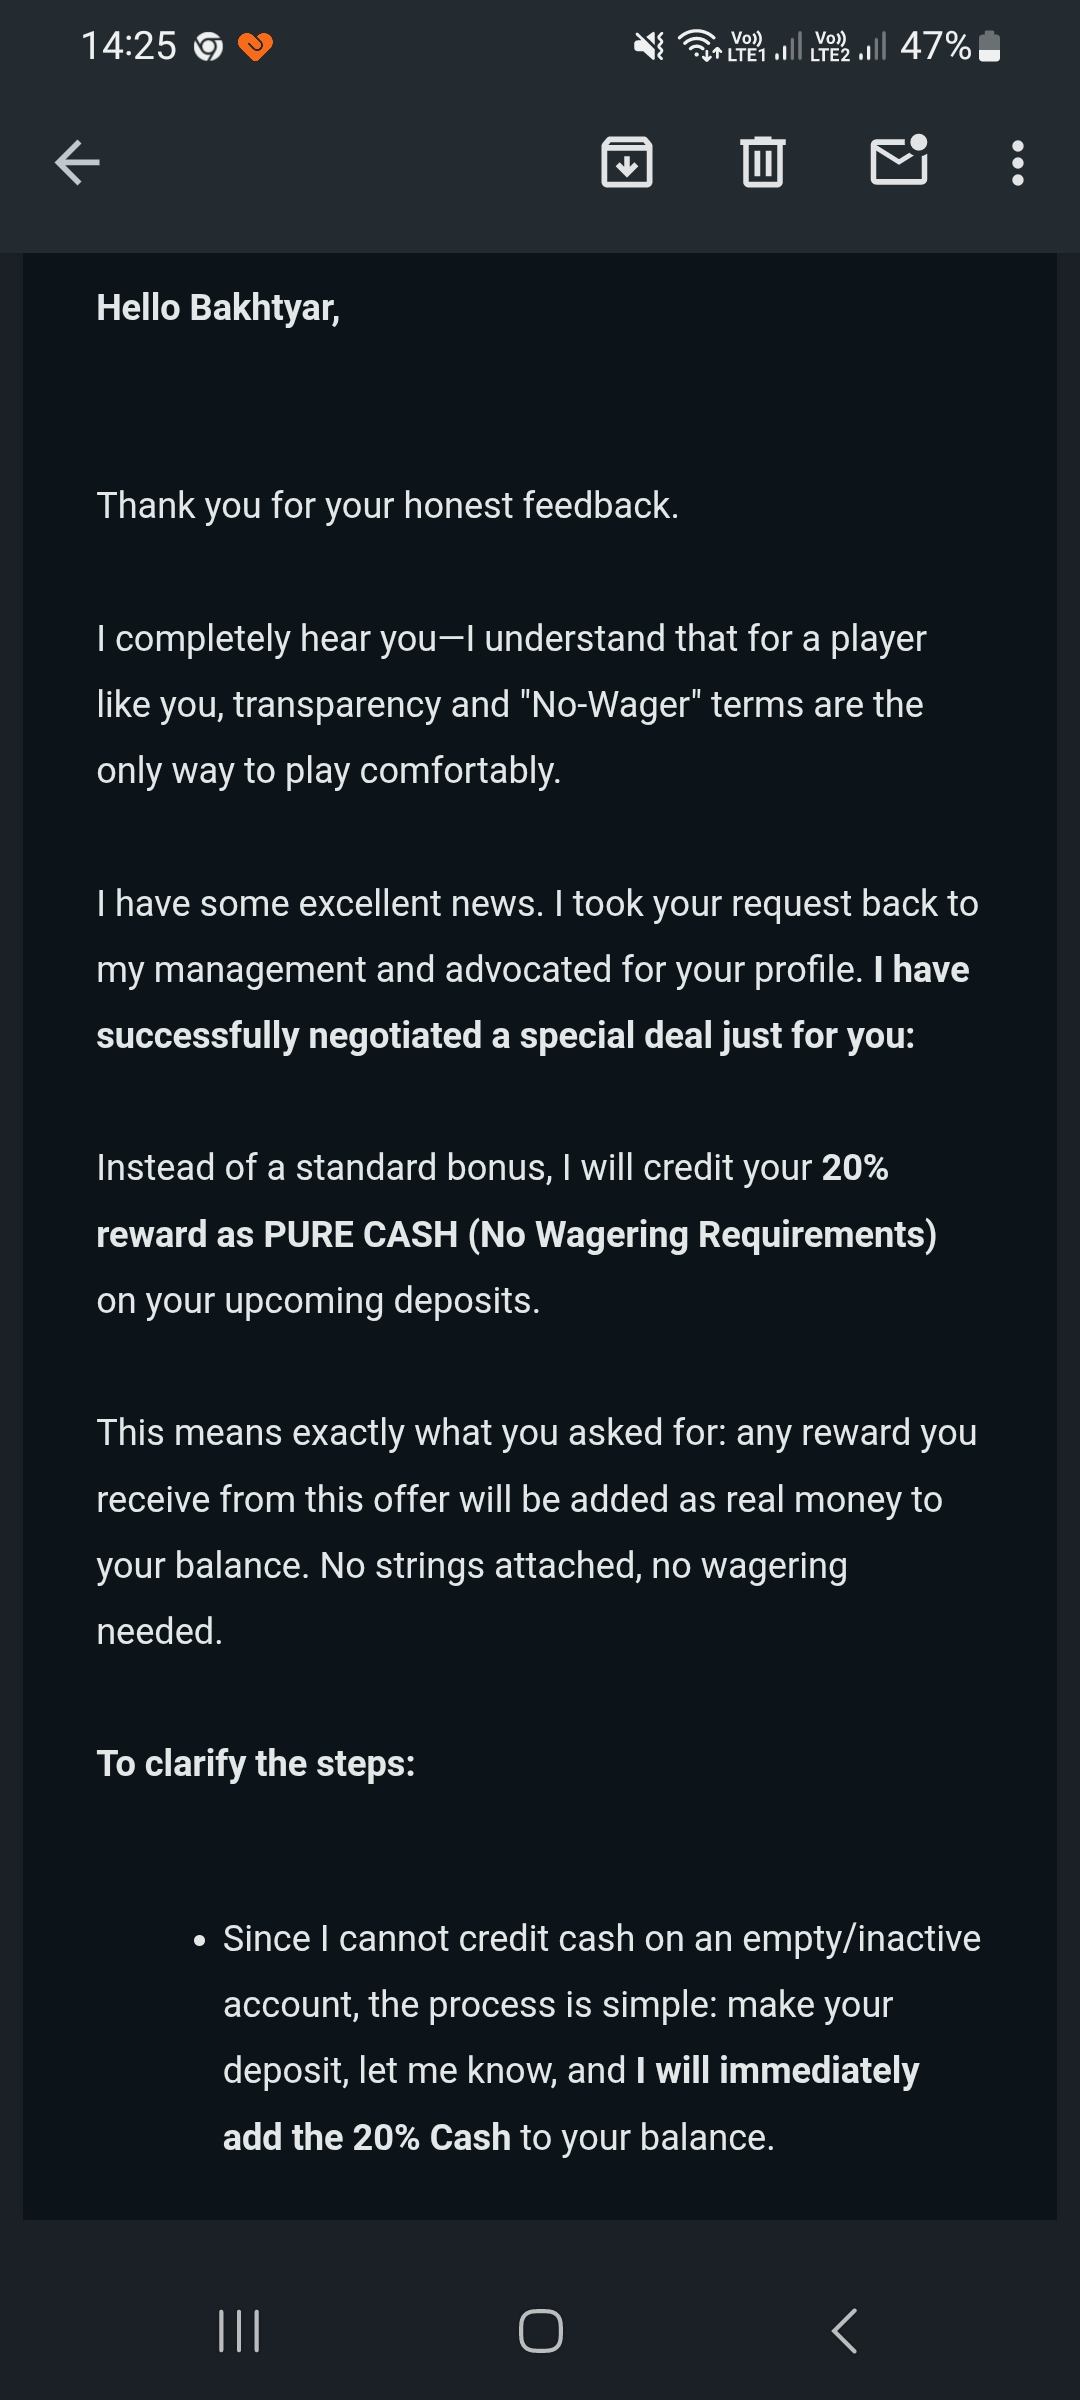Tap the Wi-Fi status icon
This screenshot has width=1080, height=2400.
point(699,46)
